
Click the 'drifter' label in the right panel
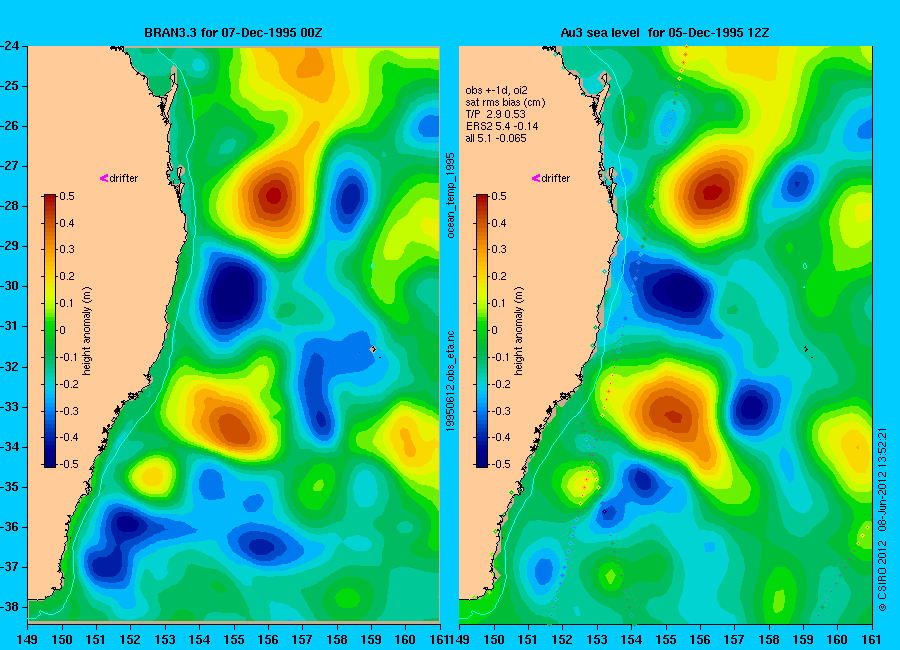[556, 178]
